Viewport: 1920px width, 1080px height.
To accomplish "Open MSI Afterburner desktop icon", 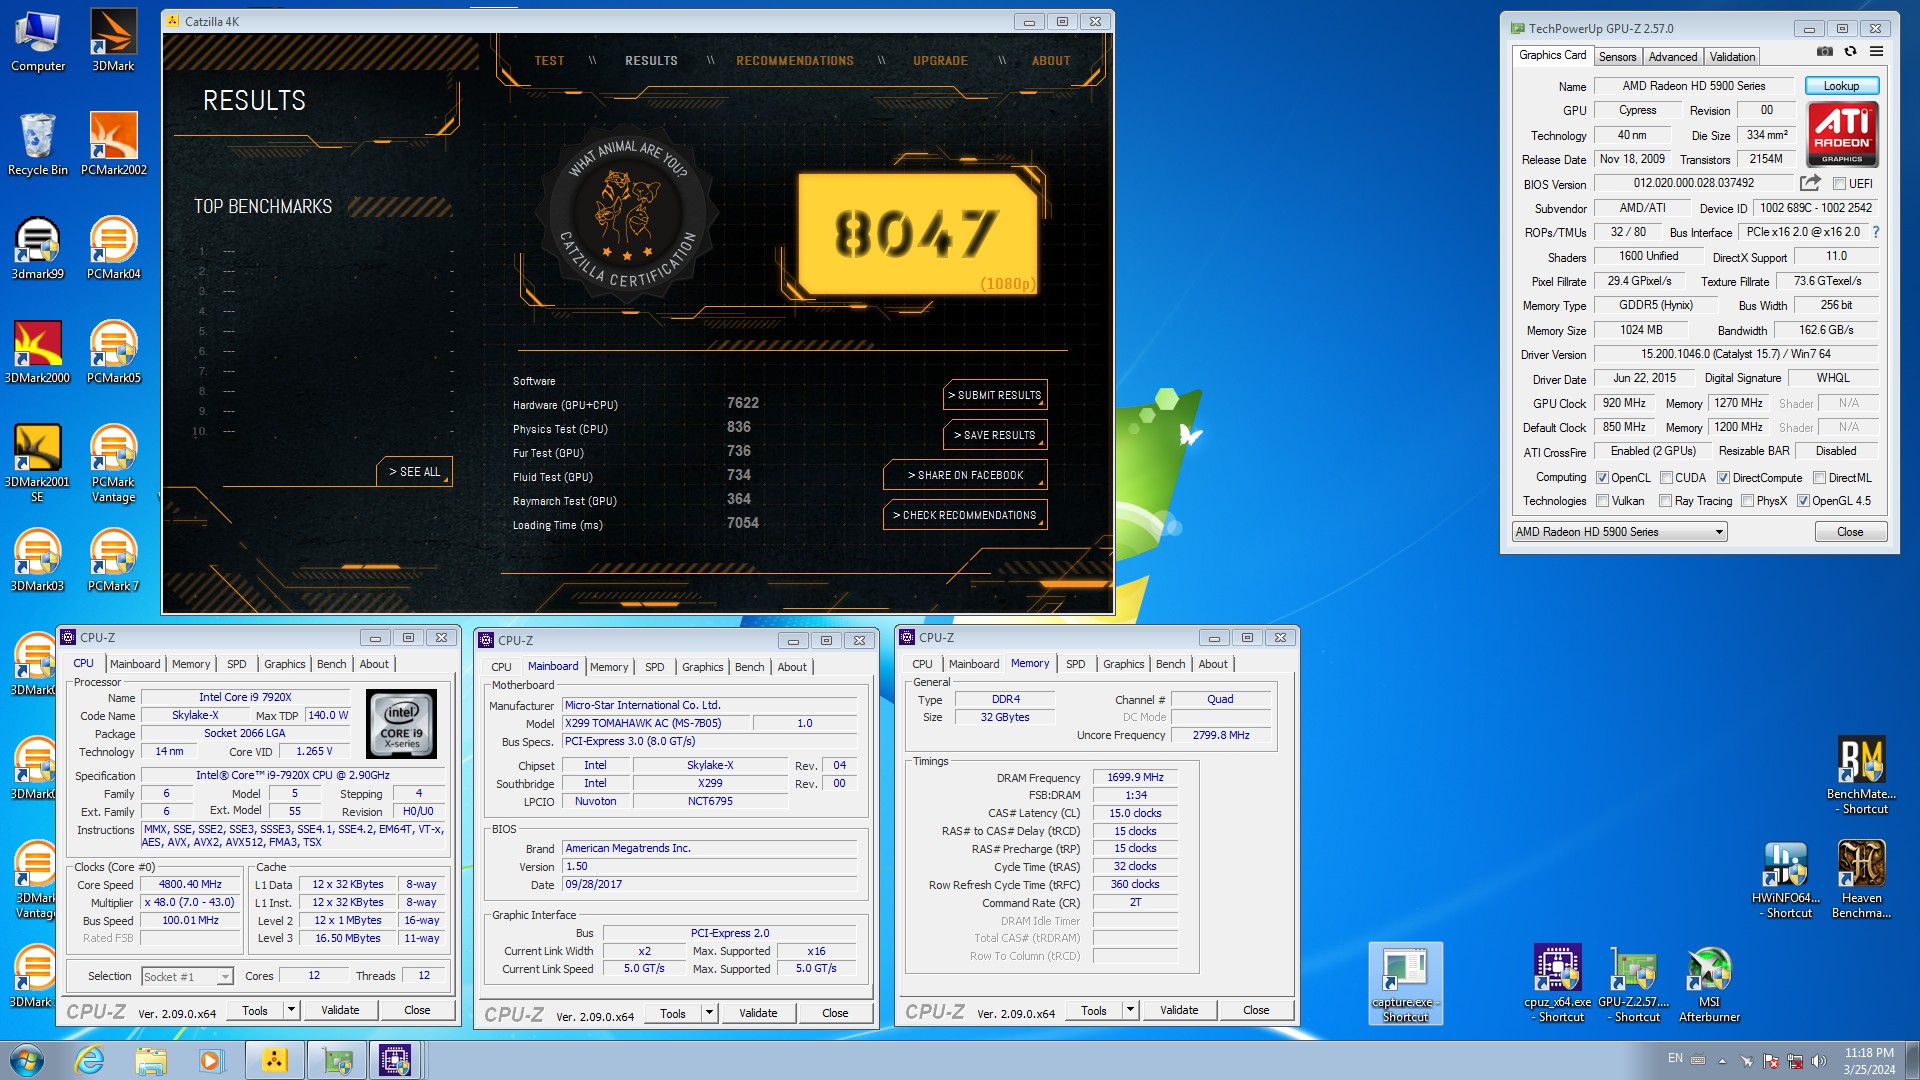I will (x=1709, y=985).
